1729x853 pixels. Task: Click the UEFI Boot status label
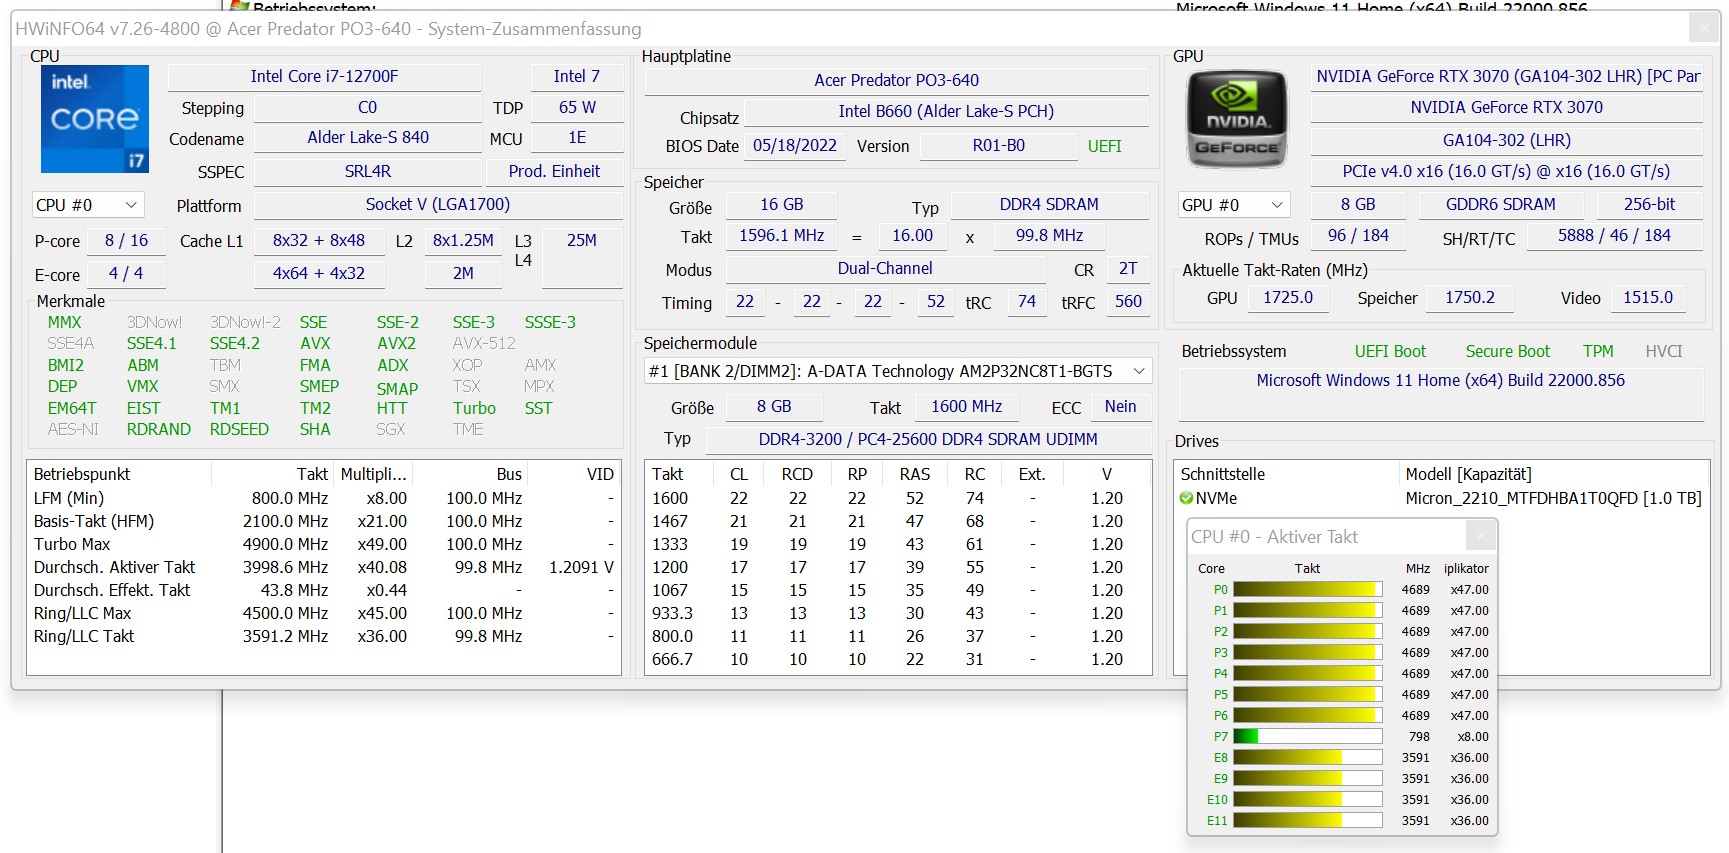[x=1390, y=352]
